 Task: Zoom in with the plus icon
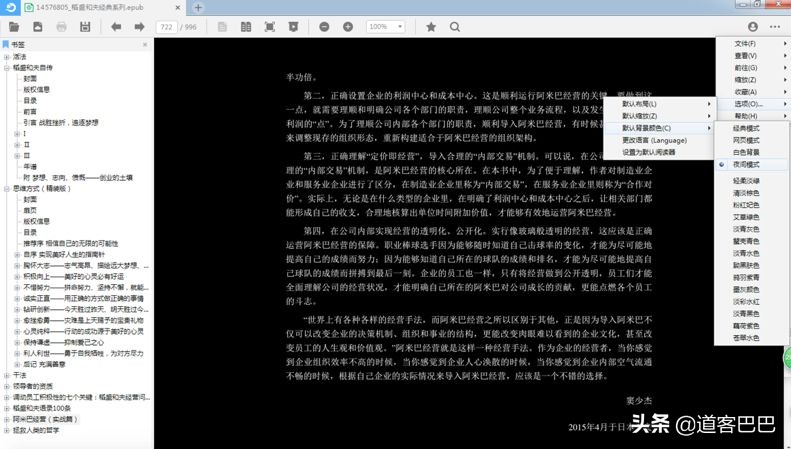pos(348,27)
